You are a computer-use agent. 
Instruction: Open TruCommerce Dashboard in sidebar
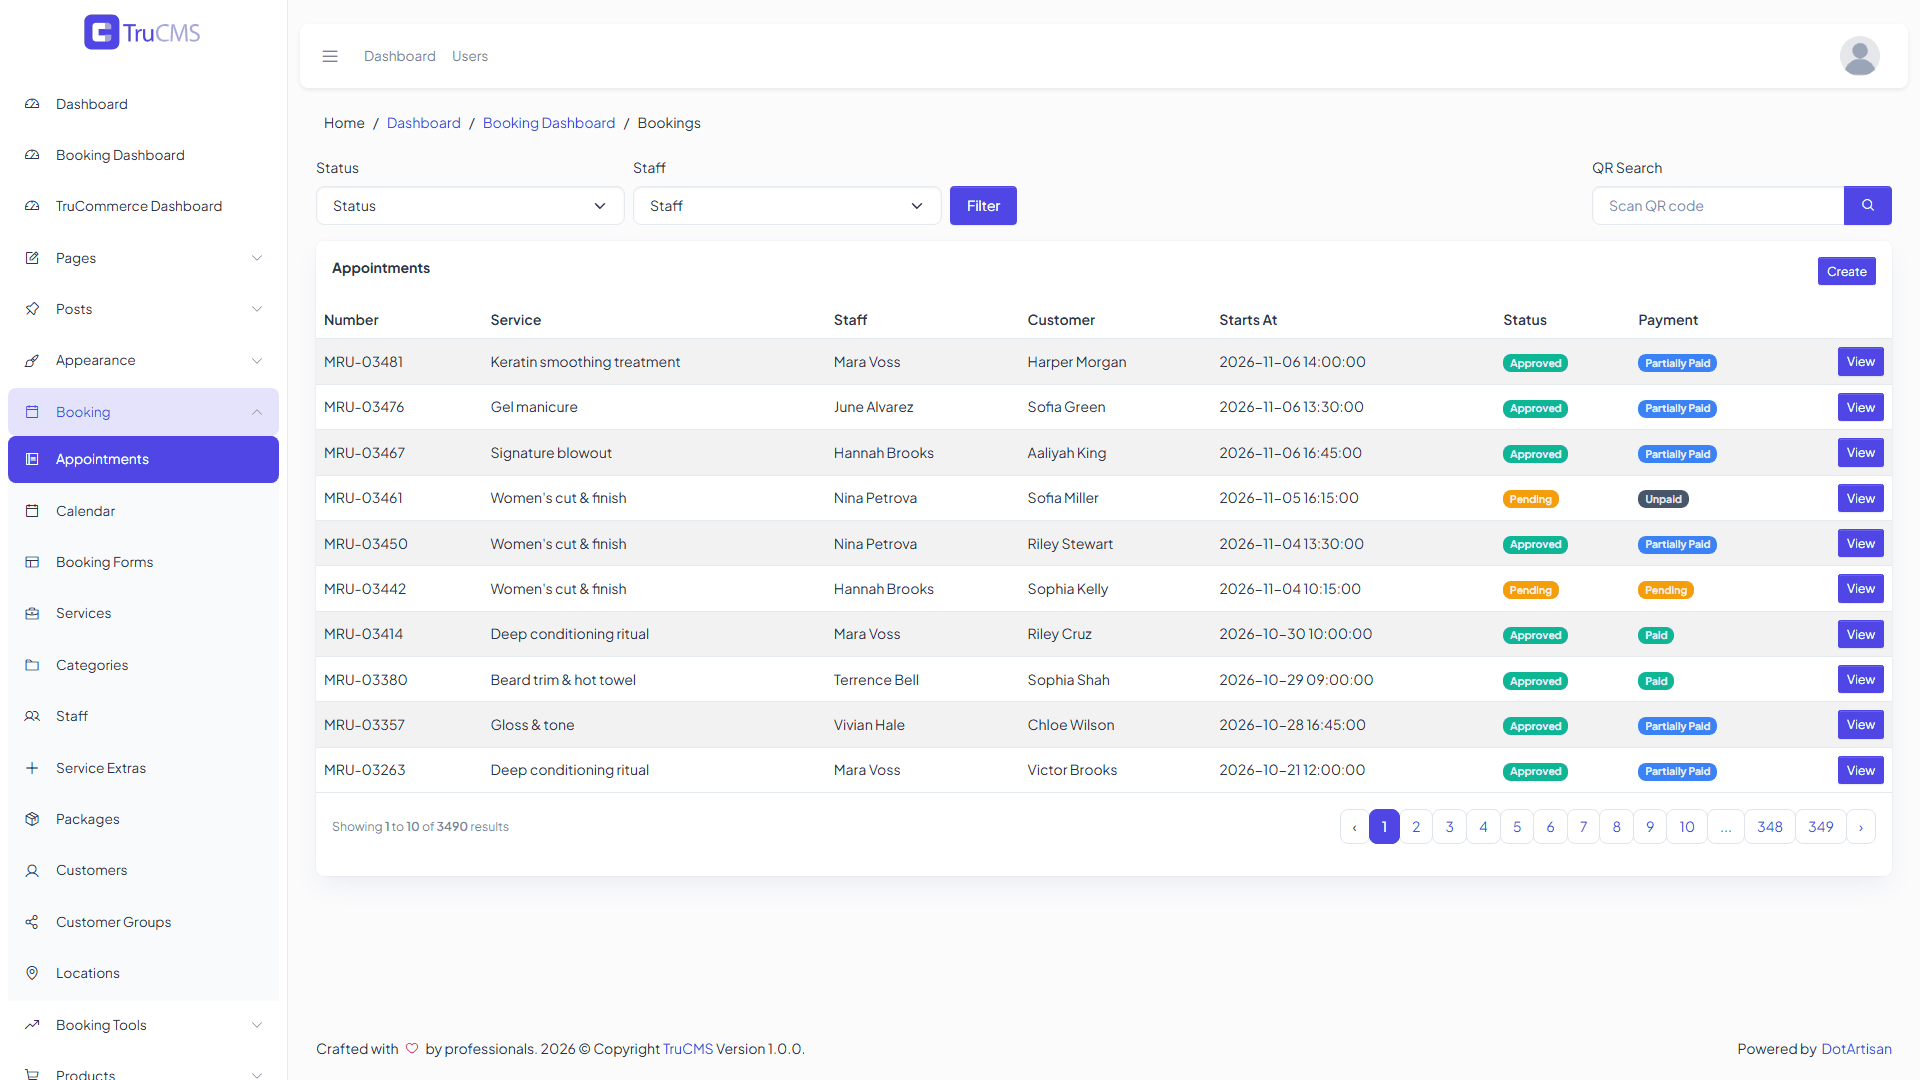pos(143,206)
